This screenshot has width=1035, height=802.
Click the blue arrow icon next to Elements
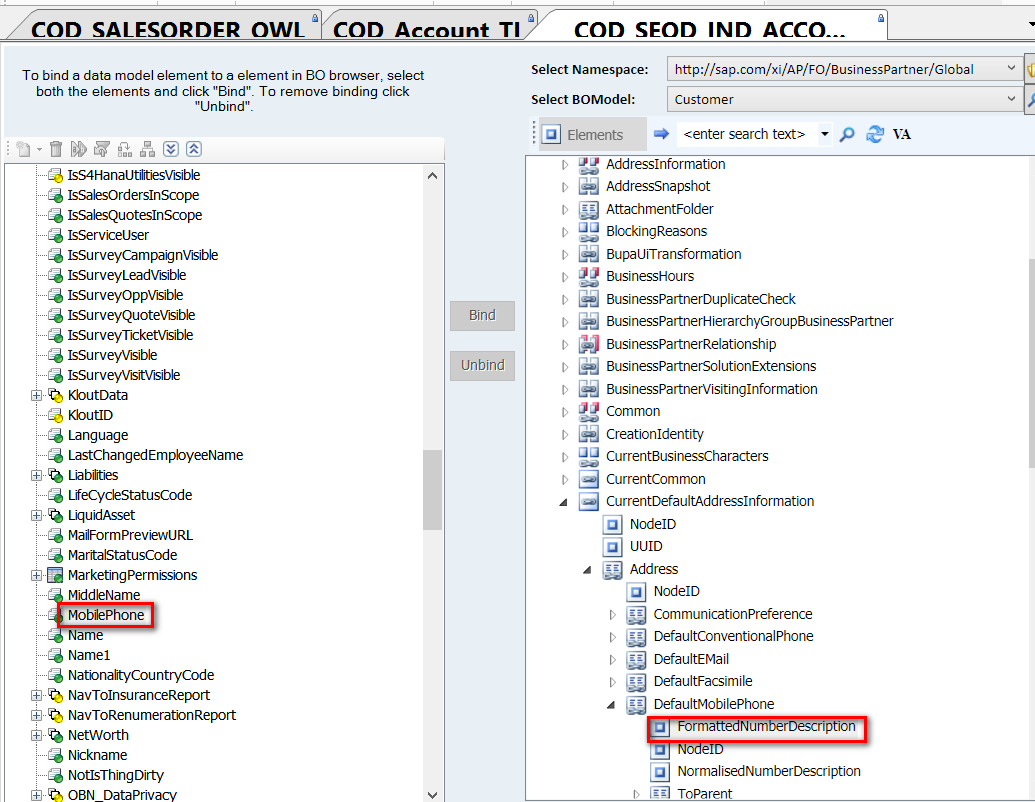[661, 134]
